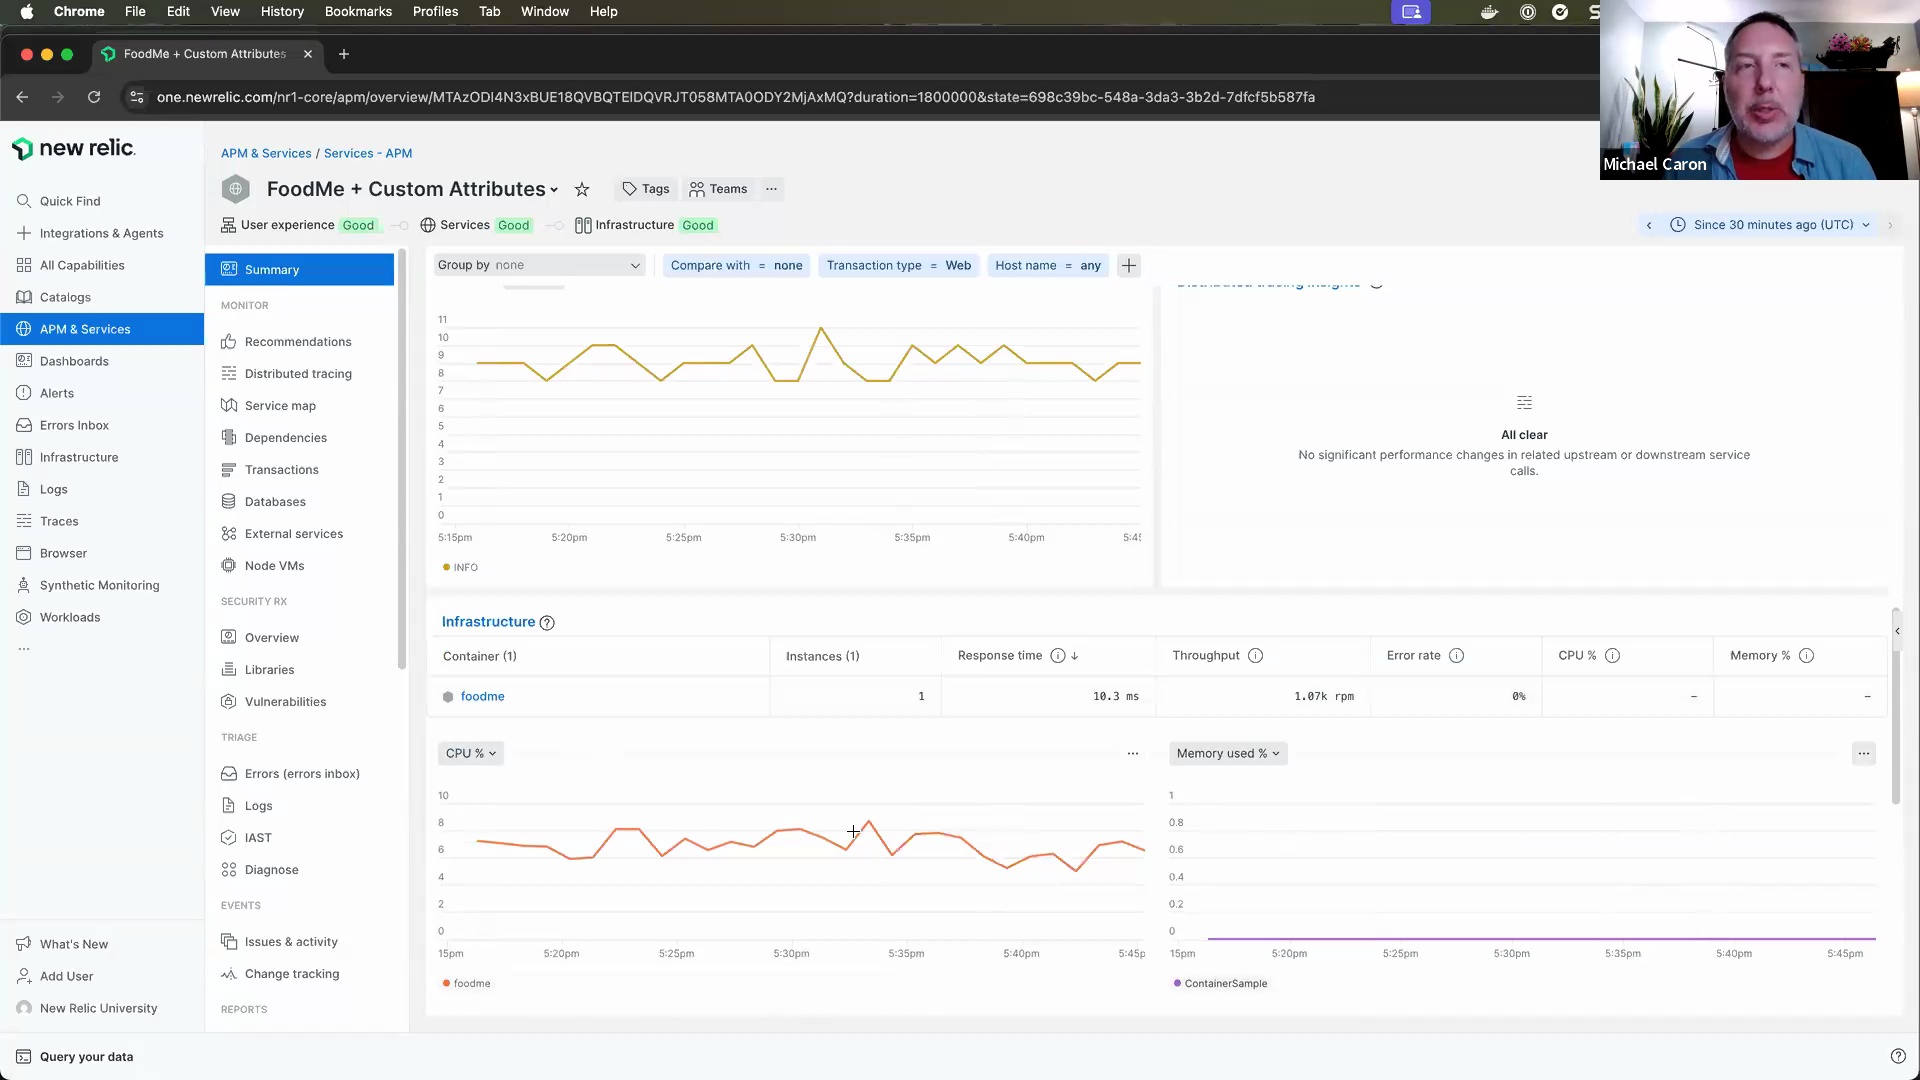Click the help icon at bottom right
The height and width of the screenshot is (1080, 1920).
(1898, 1057)
